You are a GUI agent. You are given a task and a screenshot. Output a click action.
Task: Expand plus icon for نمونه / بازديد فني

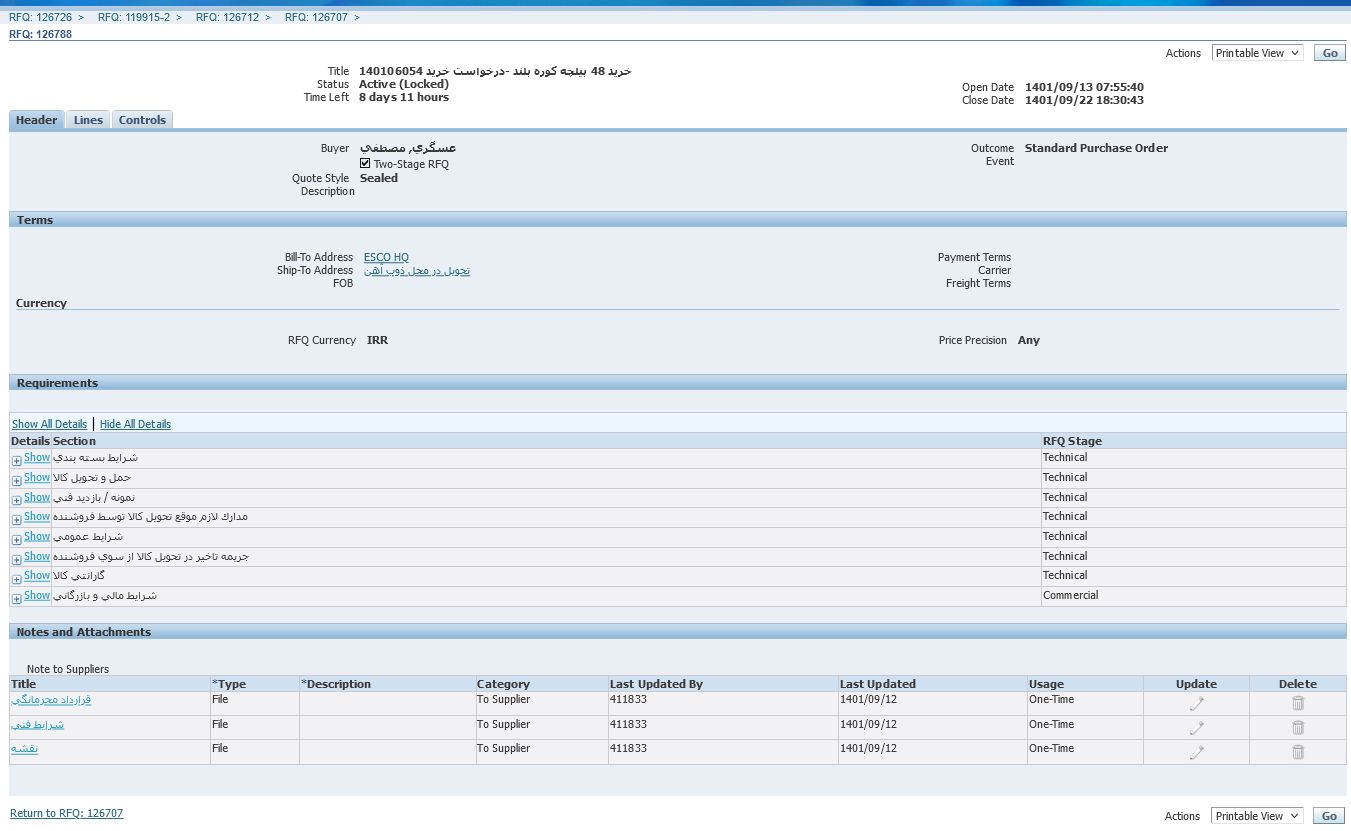coord(16,500)
